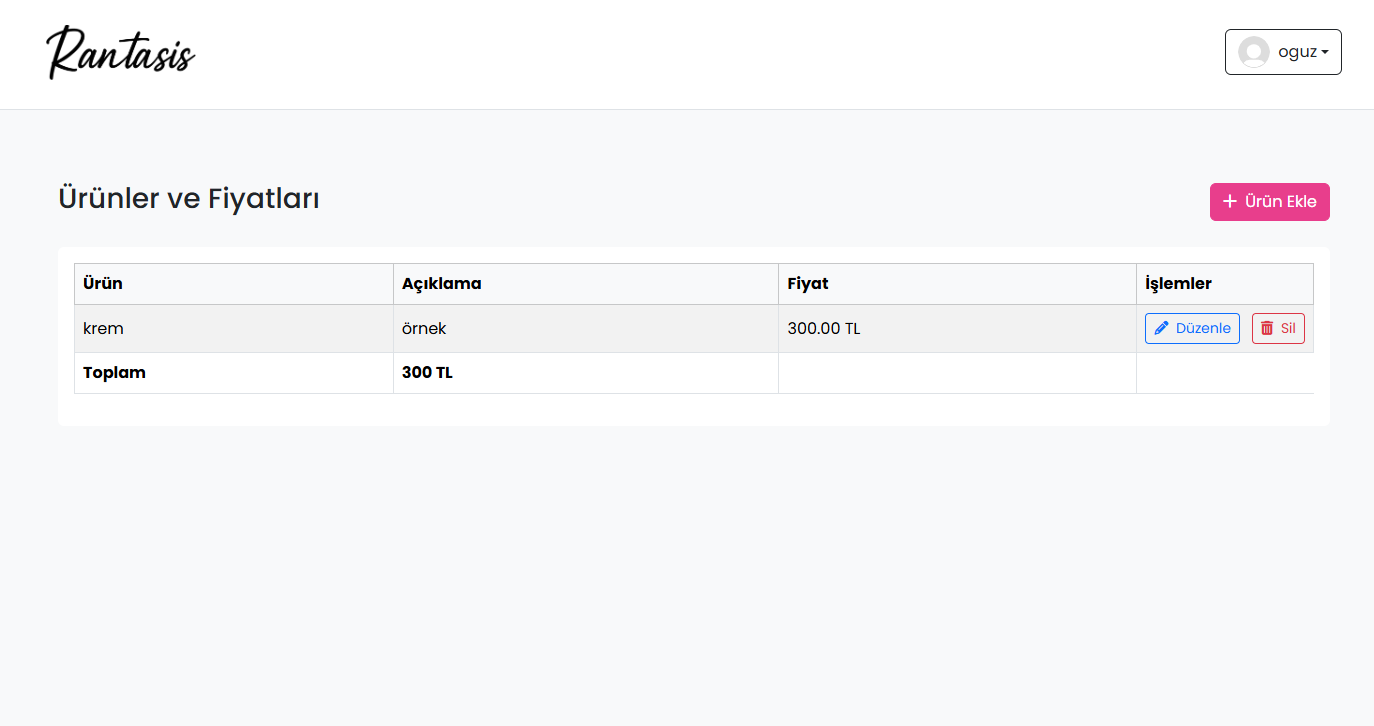Click the 300 TL total value

[x=427, y=373]
